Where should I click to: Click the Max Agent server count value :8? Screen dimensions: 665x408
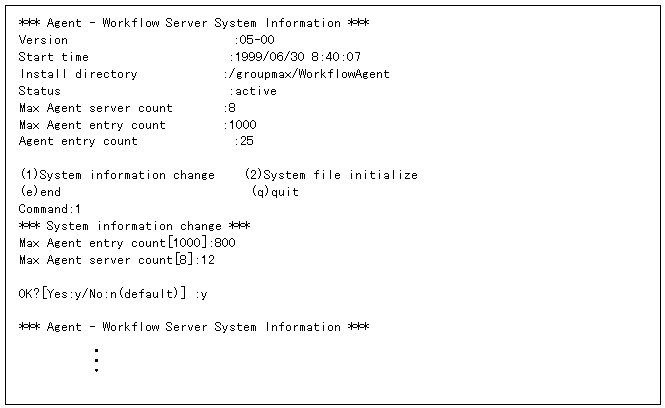[x=231, y=108]
